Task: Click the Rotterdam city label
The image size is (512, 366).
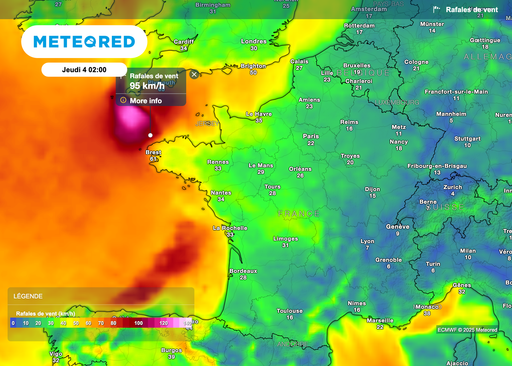Action: [x=359, y=25]
